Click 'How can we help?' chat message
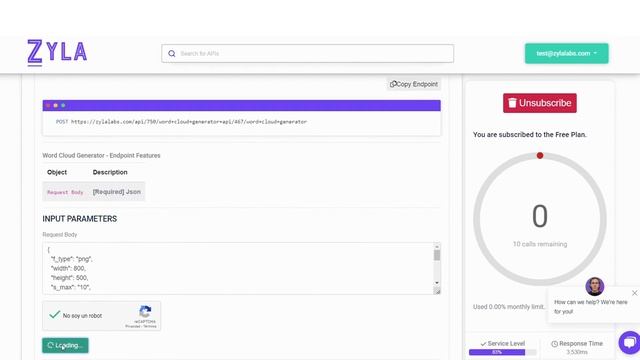 (x=591, y=307)
